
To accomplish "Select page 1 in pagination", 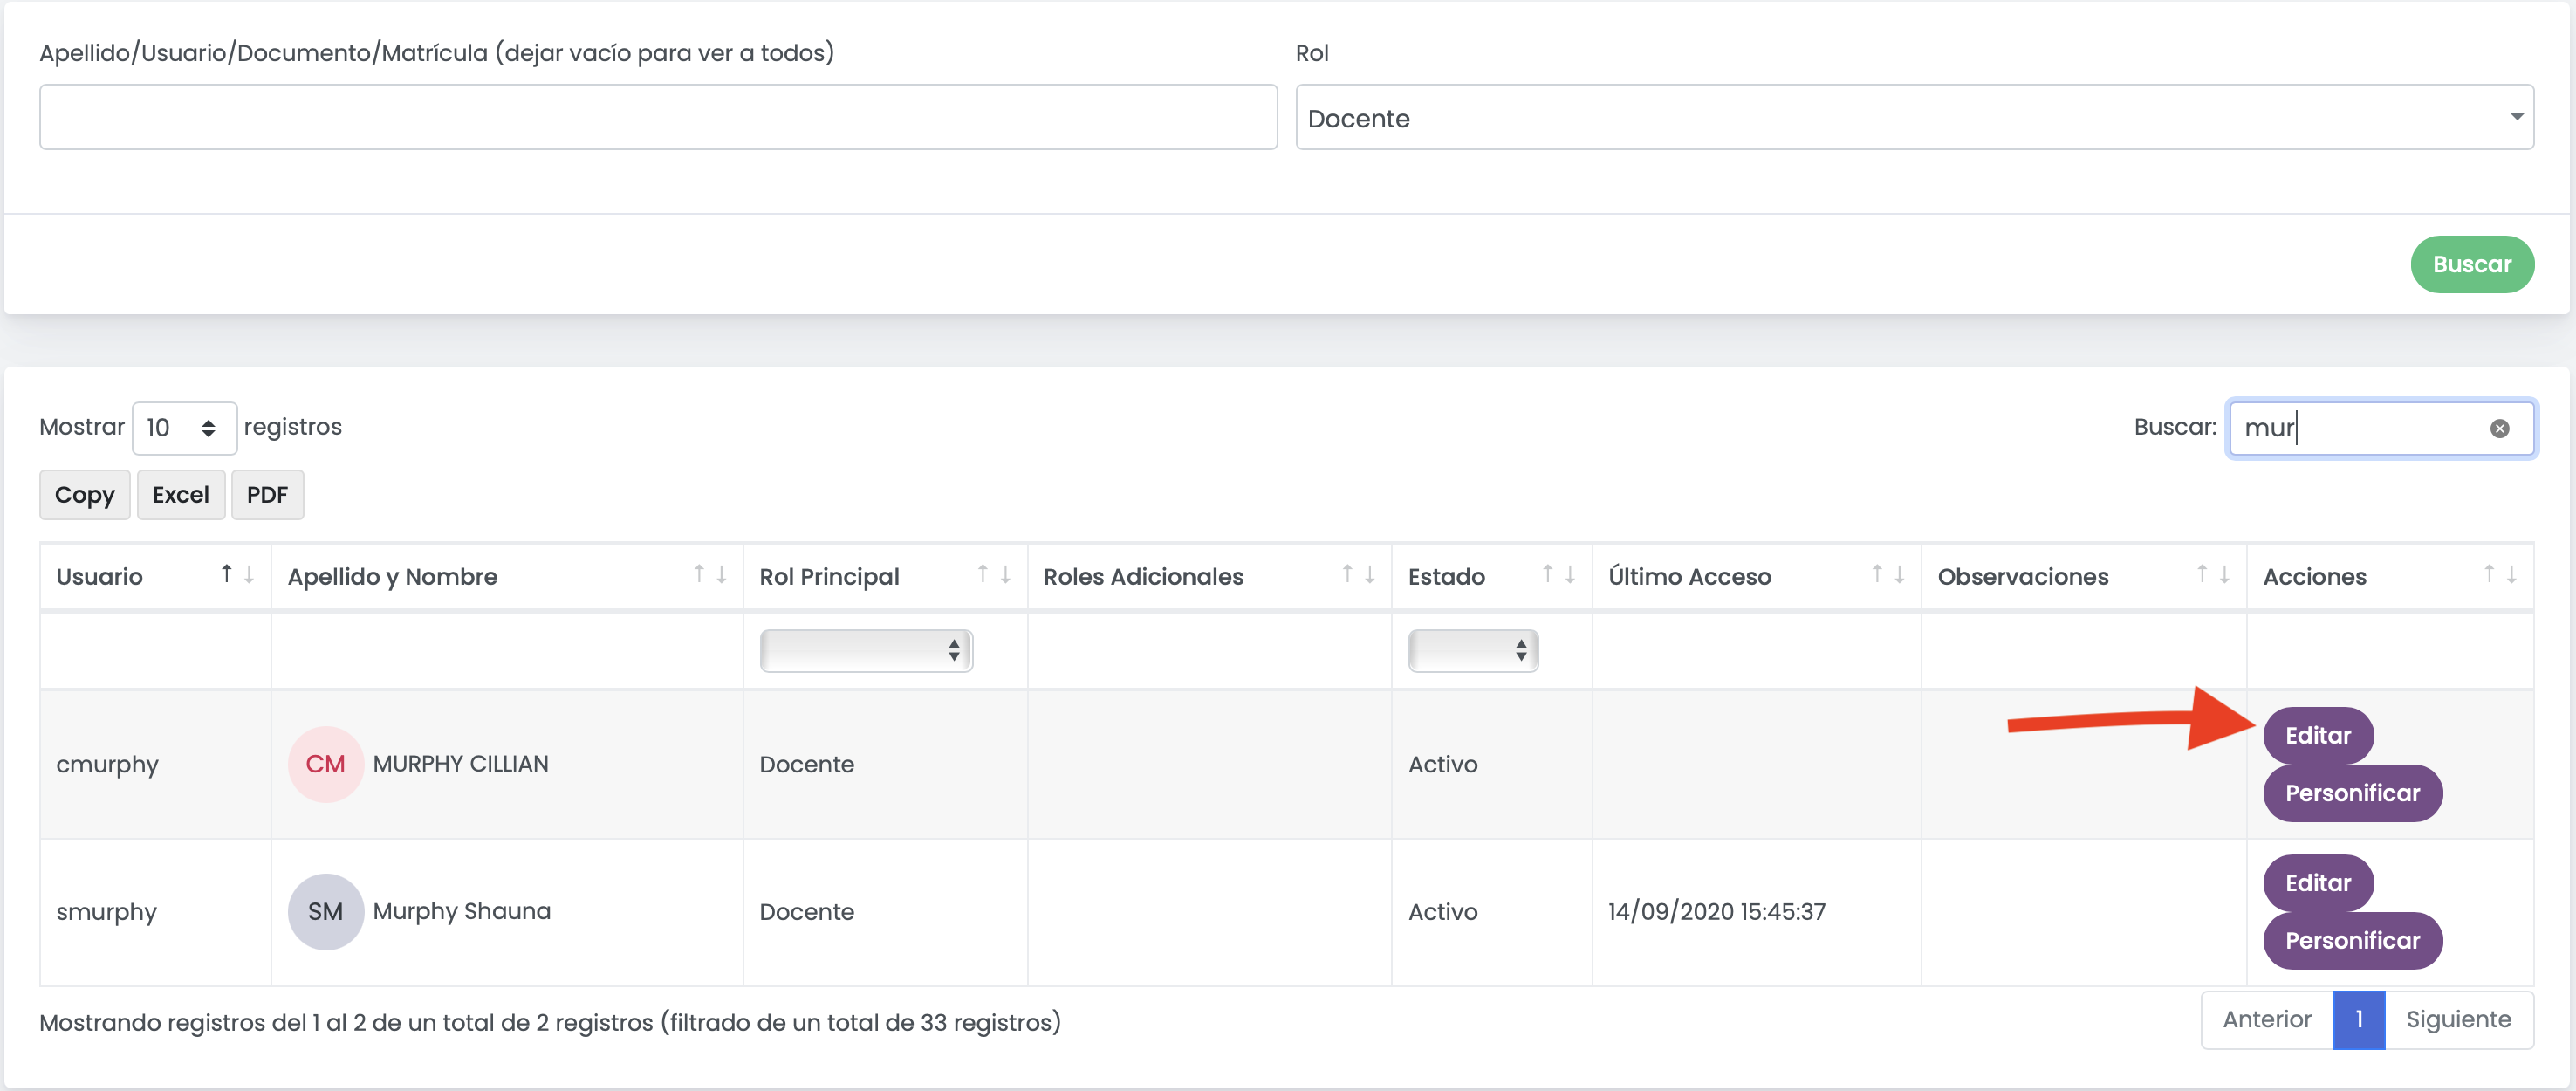I will (2359, 1019).
